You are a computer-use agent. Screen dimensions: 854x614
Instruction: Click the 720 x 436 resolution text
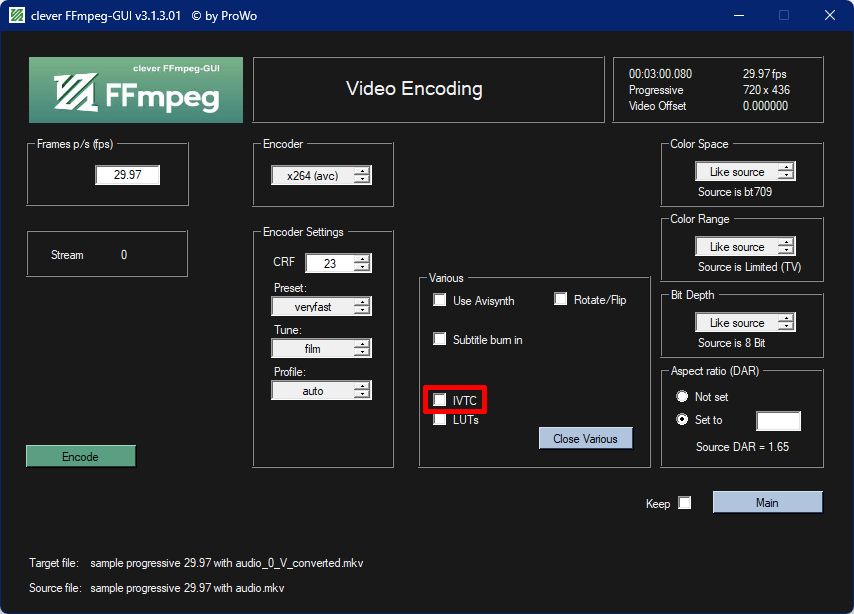(x=766, y=89)
